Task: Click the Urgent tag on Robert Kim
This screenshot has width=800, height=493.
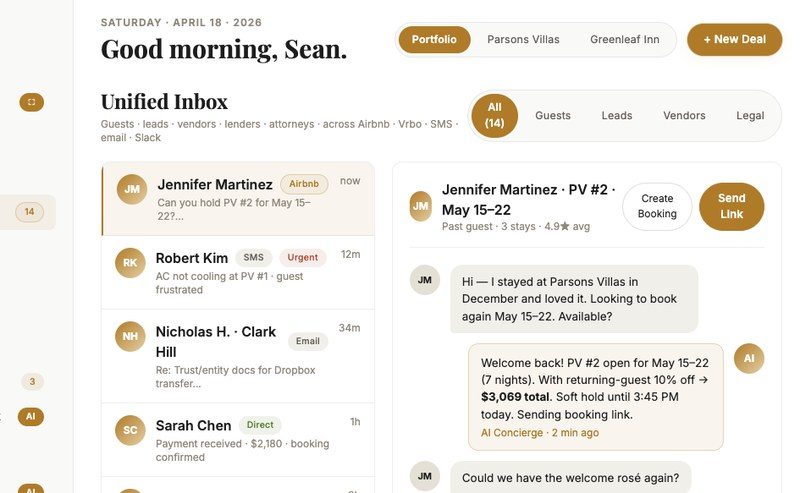Action: coord(303,257)
